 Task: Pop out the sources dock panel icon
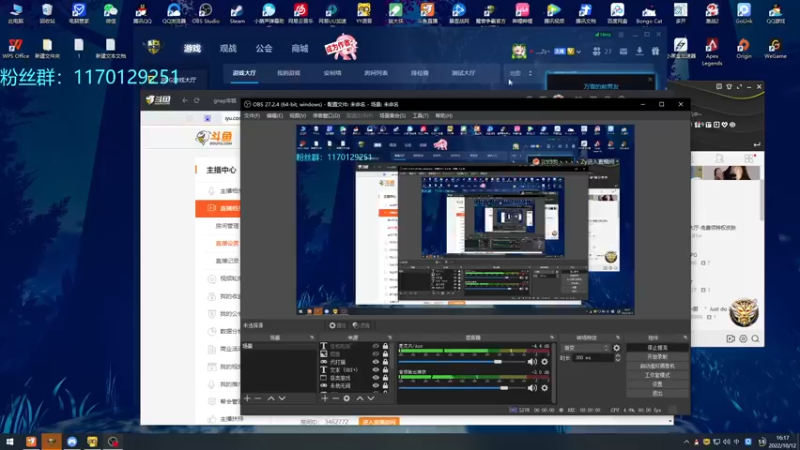(x=390, y=337)
